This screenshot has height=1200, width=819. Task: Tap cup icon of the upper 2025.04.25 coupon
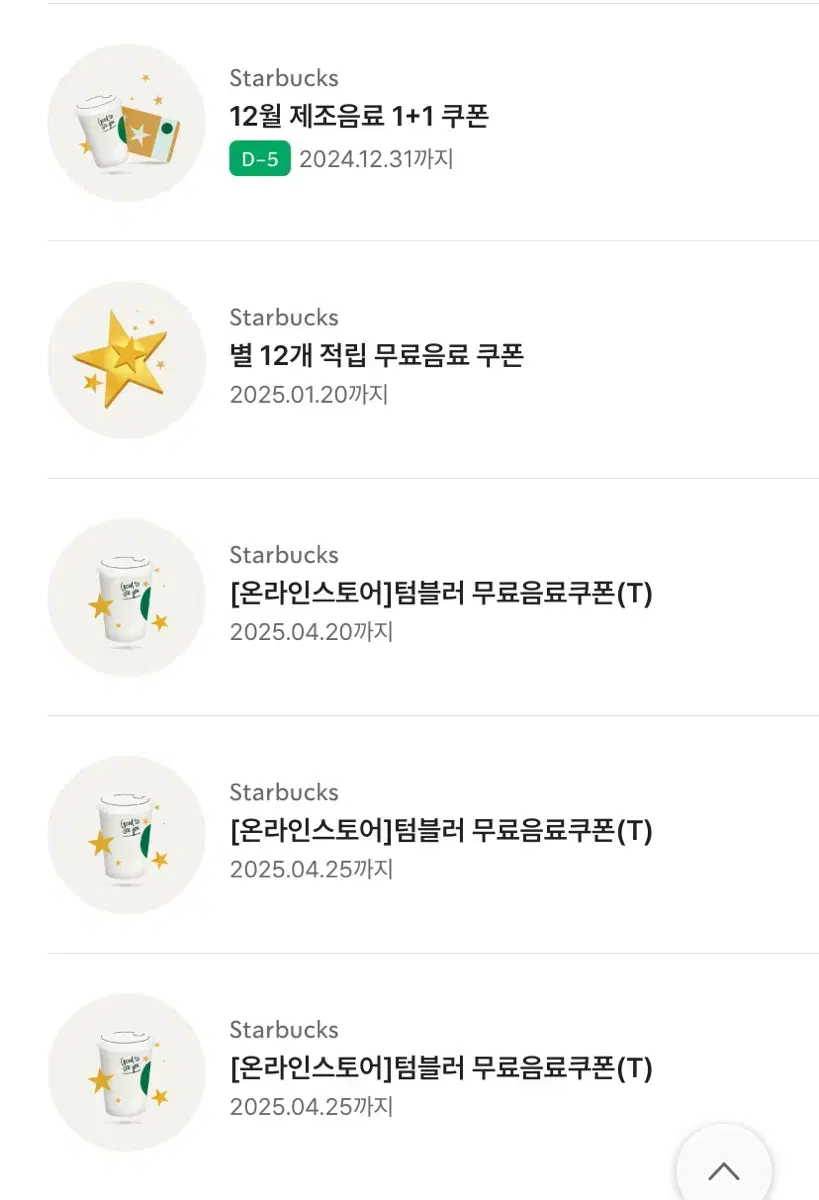click(x=126, y=835)
